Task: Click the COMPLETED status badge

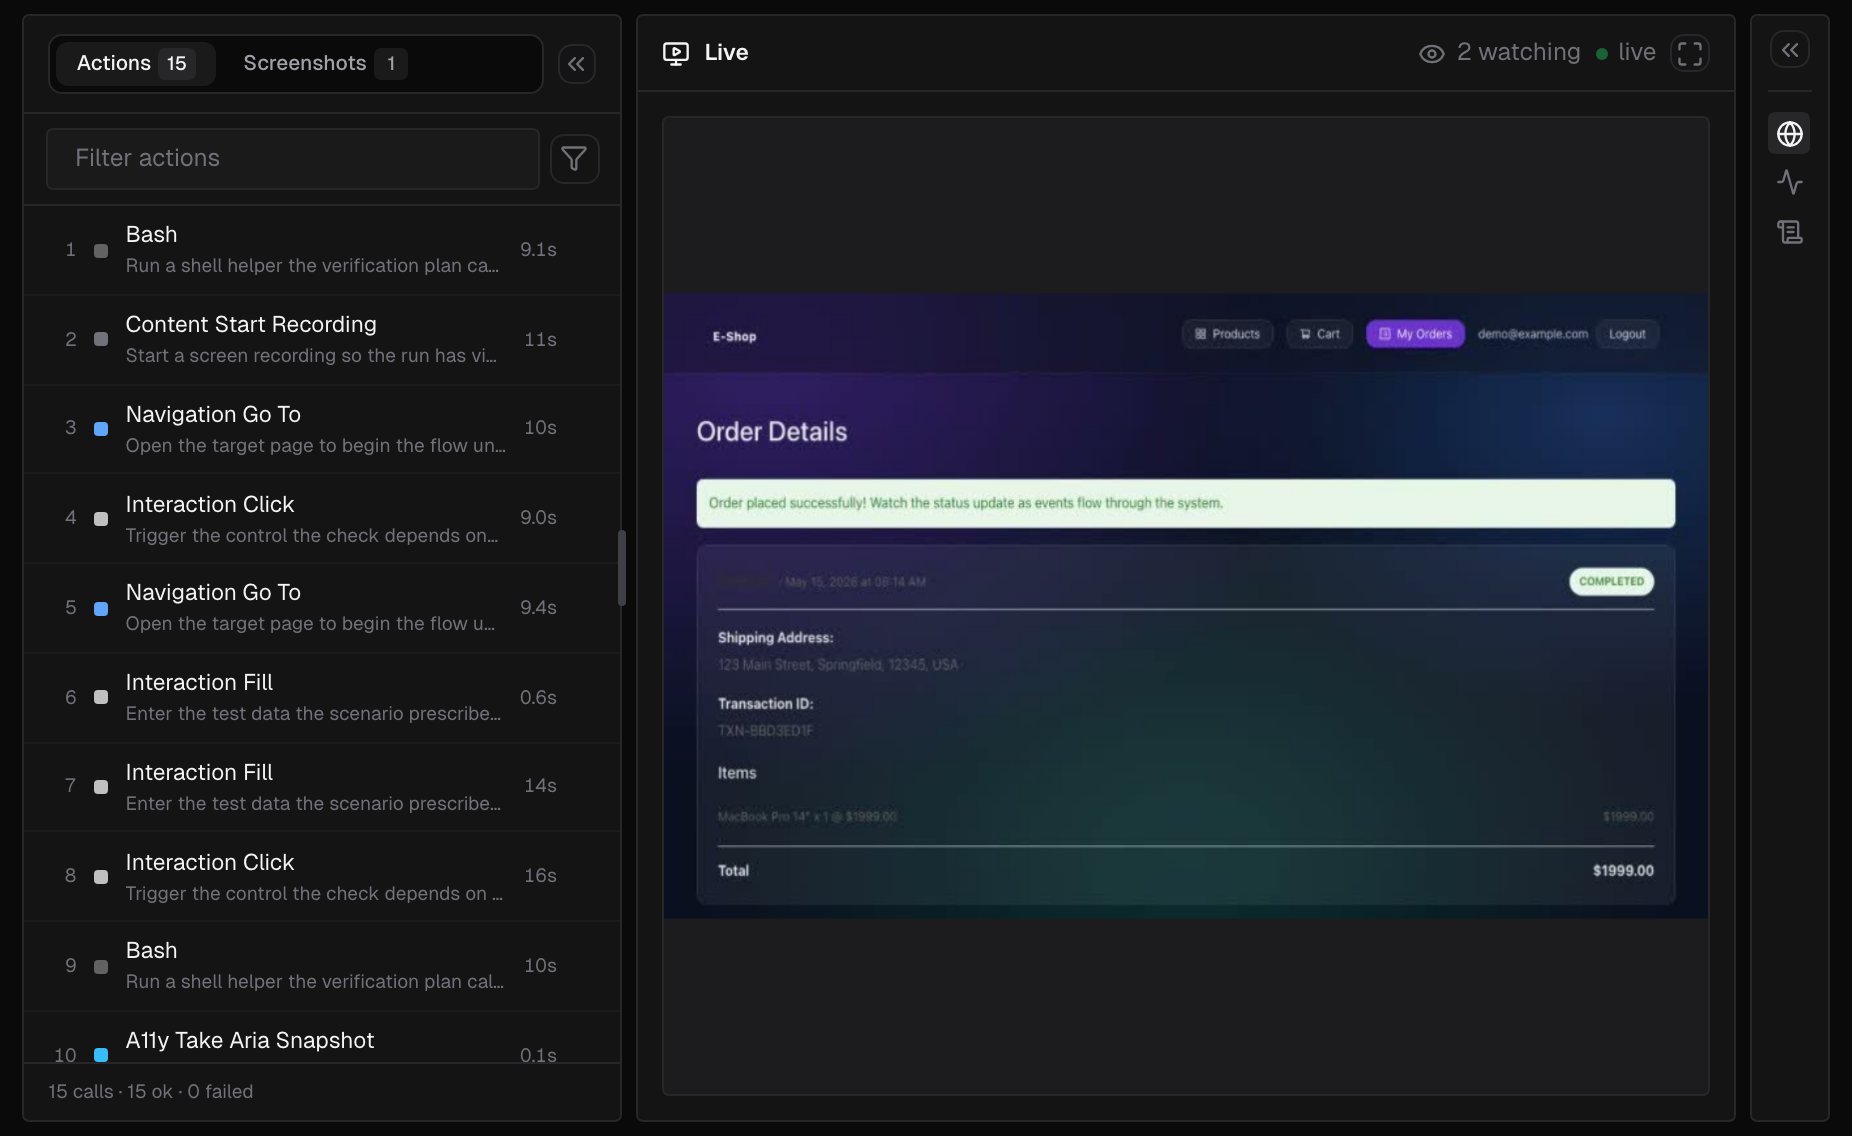Action: (x=1611, y=581)
